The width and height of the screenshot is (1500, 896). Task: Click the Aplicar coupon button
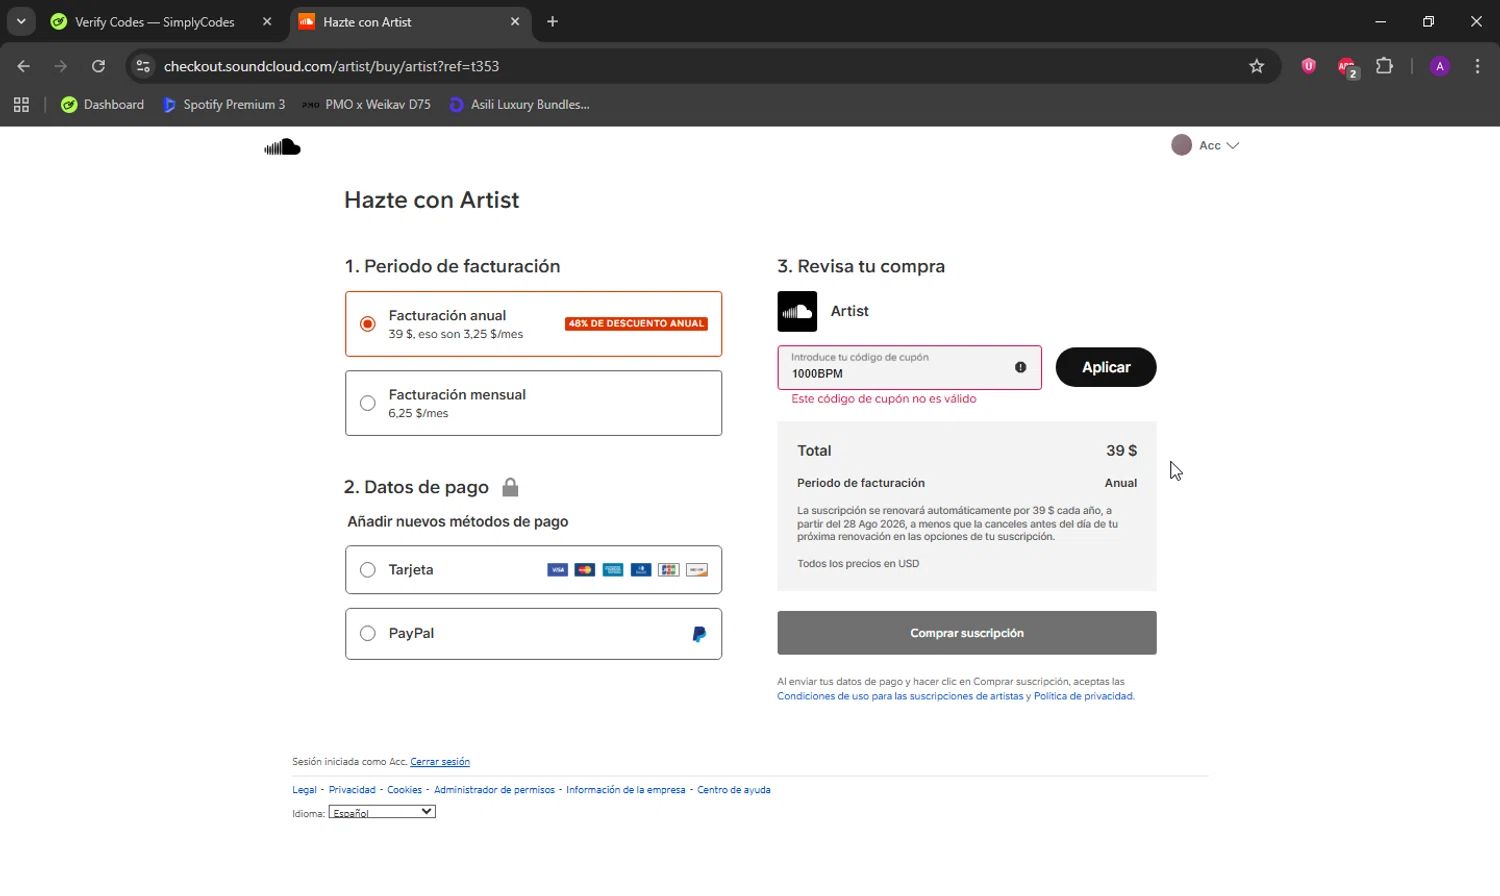(1106, 367)
